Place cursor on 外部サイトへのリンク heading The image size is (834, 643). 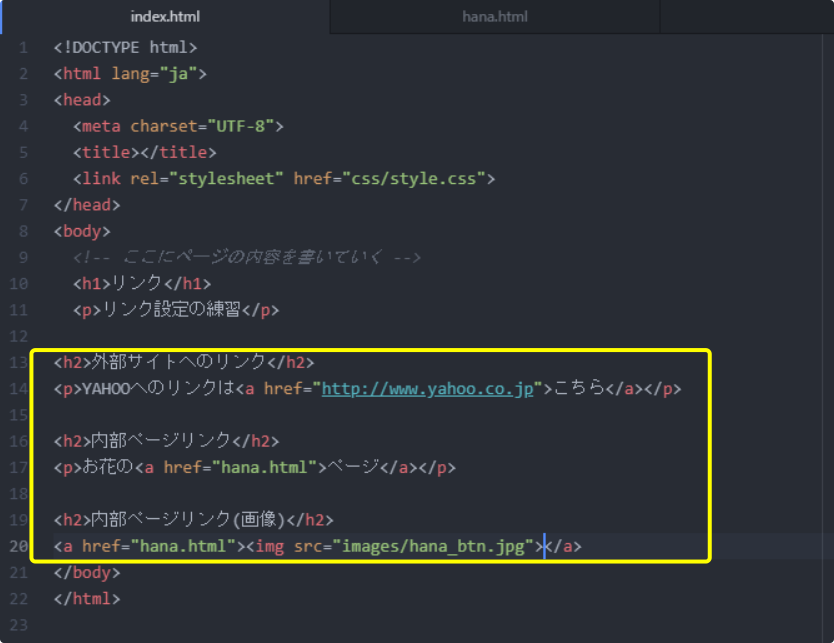[178, 362]
